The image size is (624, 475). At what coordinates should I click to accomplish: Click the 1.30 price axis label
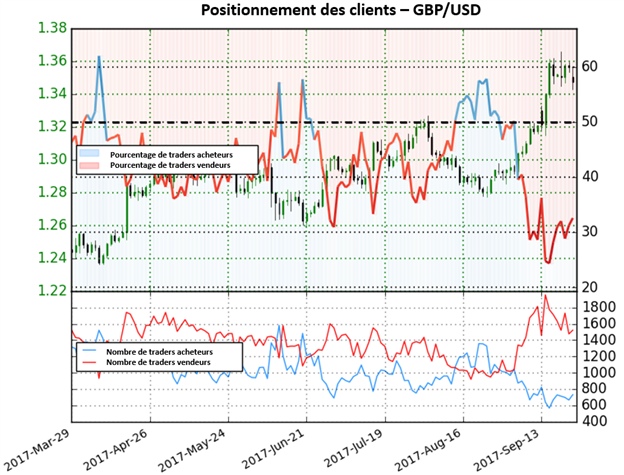pyautogui.click(x=52, y=160)
